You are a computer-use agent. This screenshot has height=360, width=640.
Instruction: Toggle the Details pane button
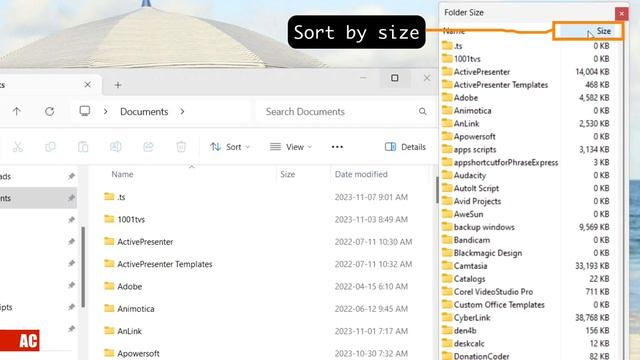405,147
